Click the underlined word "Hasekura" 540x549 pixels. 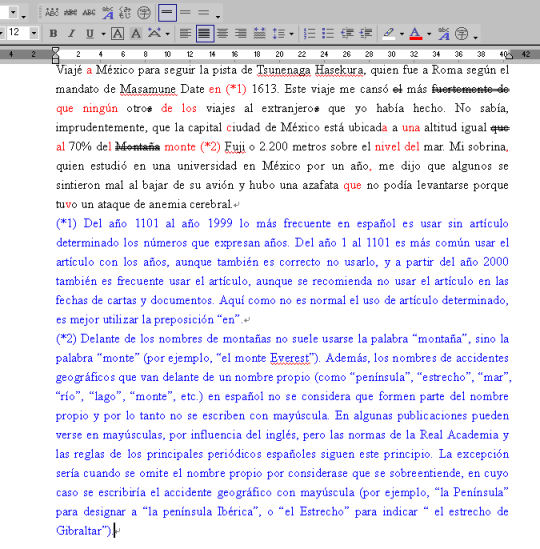[339, 70]
